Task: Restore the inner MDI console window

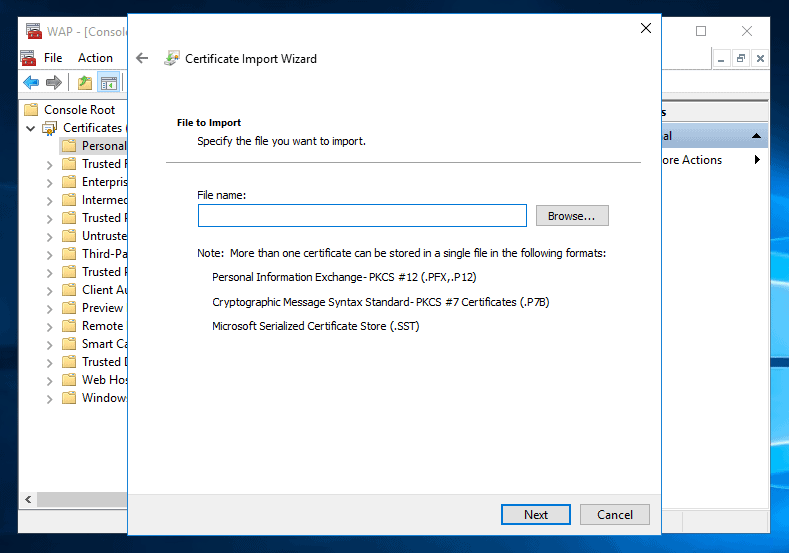Action: click(x=741, y=58)
